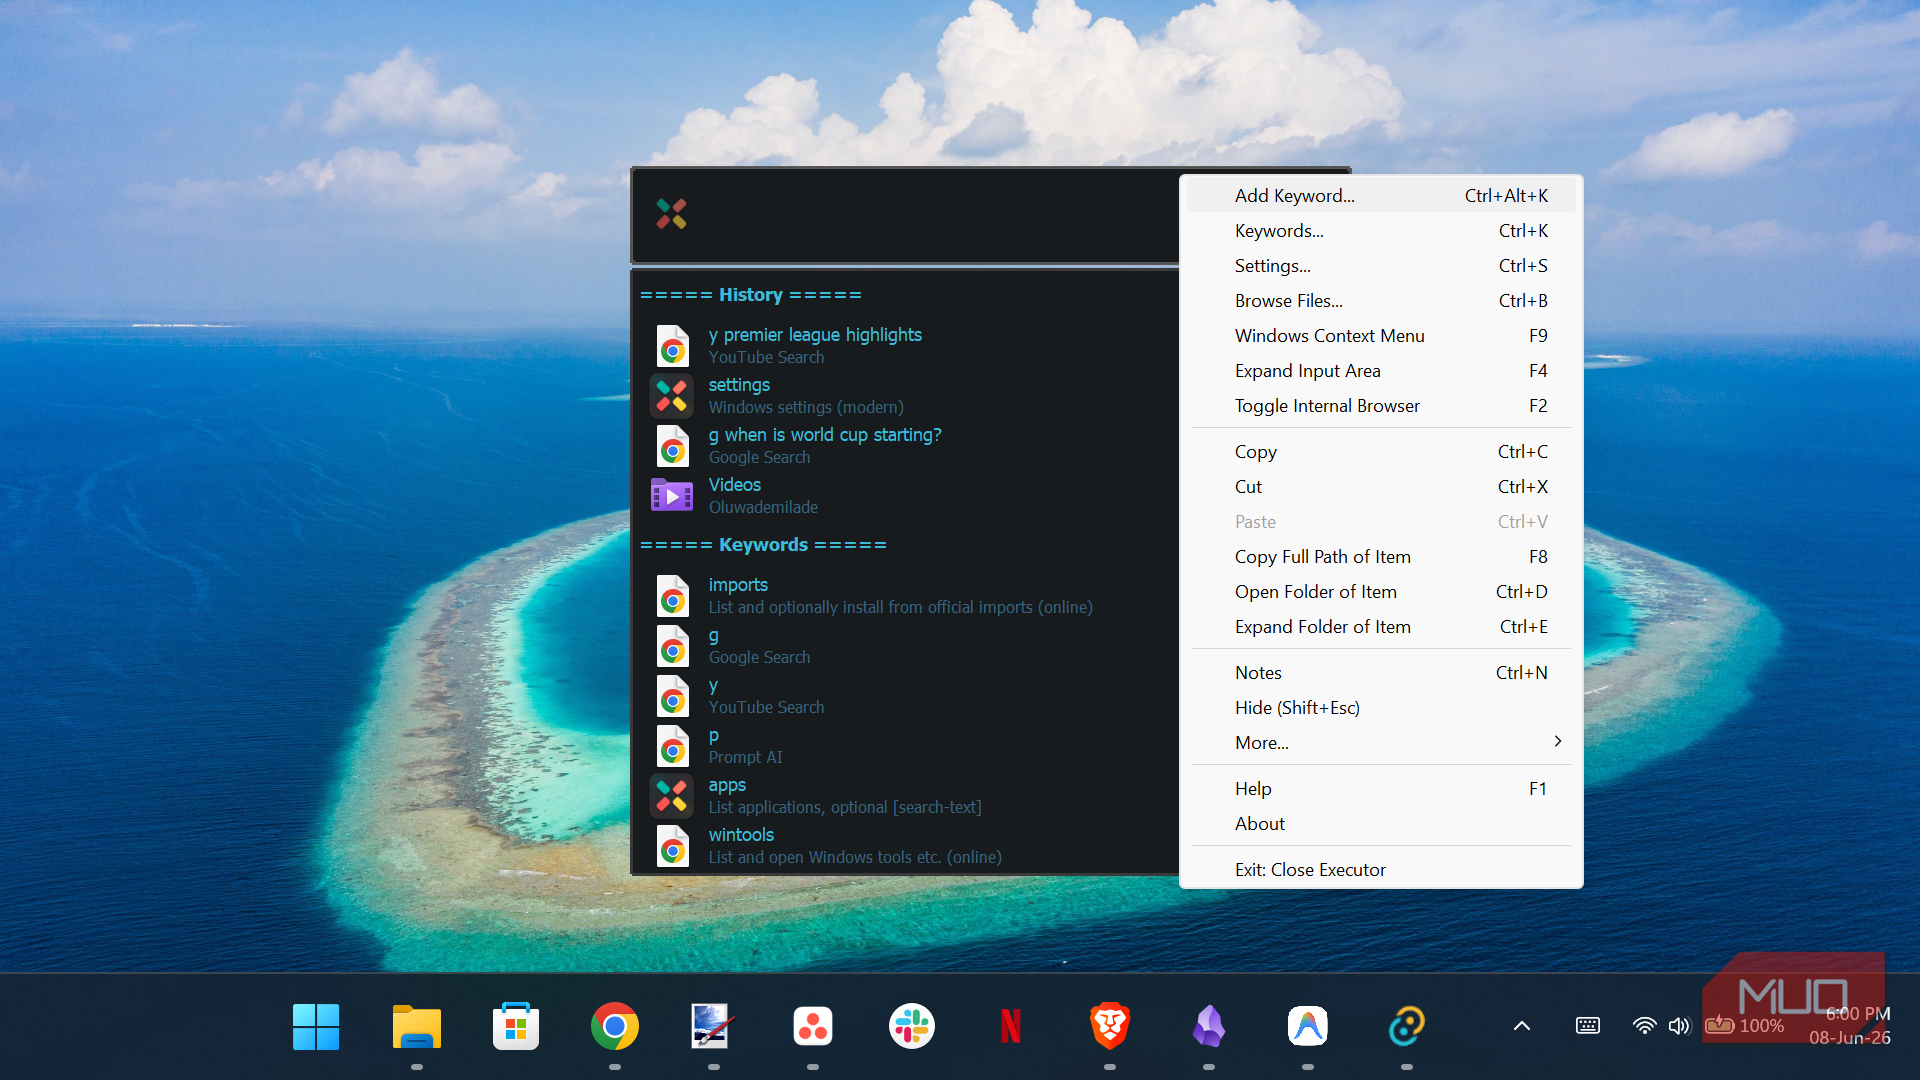Click the volume speaker tray icon
The width and height of the screenshot is (1920, 1080).
[1679, 1026]
